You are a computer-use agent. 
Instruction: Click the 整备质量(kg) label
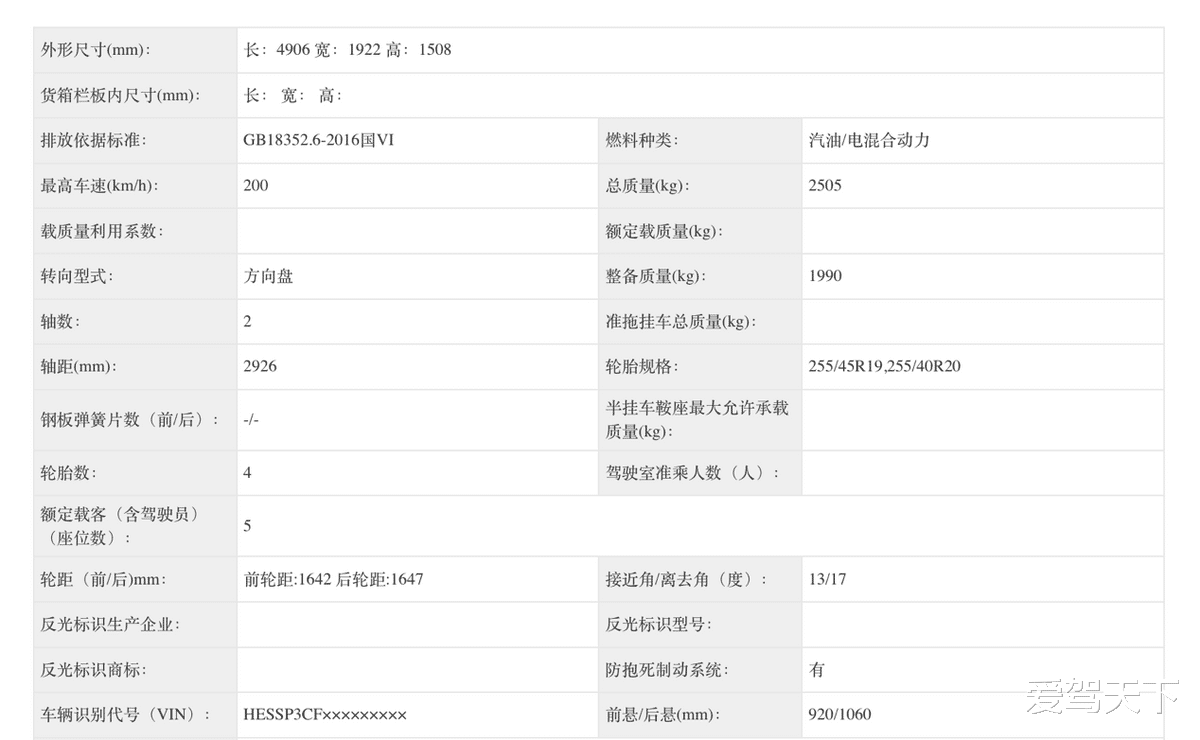tap(656, 277)
